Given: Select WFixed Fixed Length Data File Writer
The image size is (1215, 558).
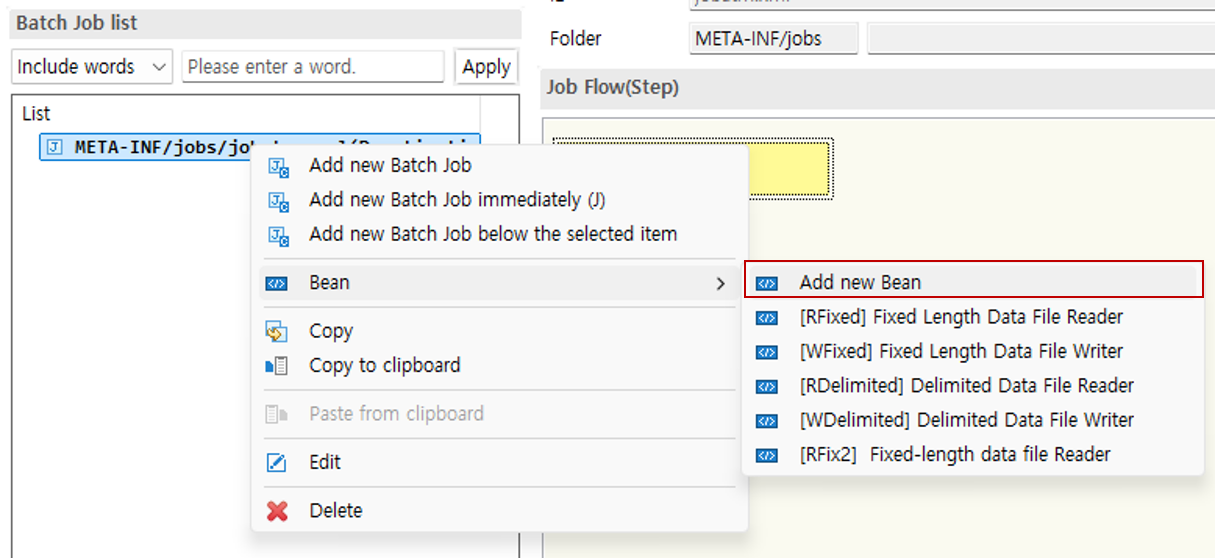Looking at the screenshot, I should [960, 351].
